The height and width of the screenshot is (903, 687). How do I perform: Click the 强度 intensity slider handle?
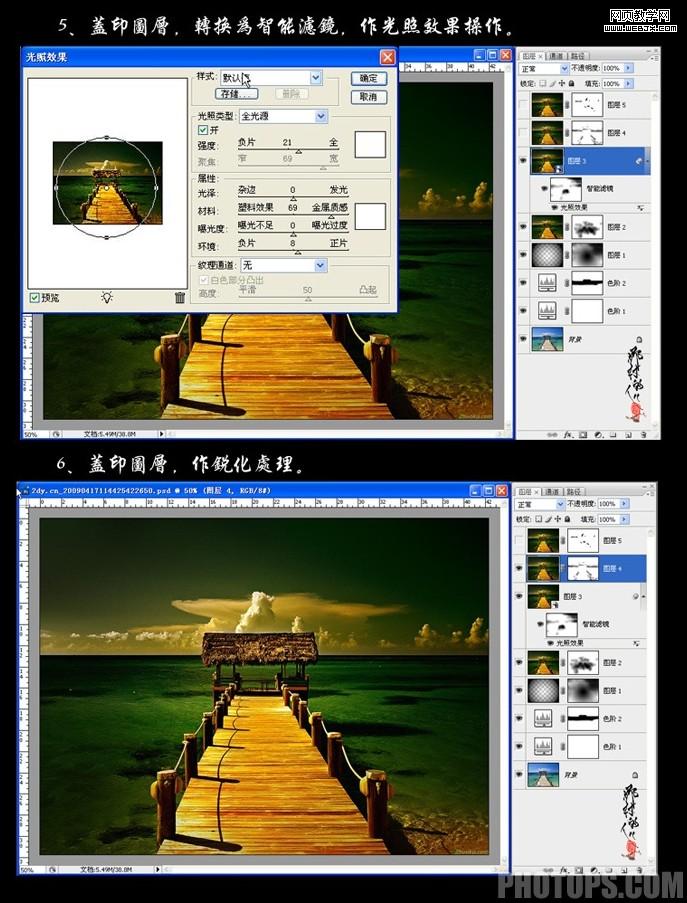point(298,151)
